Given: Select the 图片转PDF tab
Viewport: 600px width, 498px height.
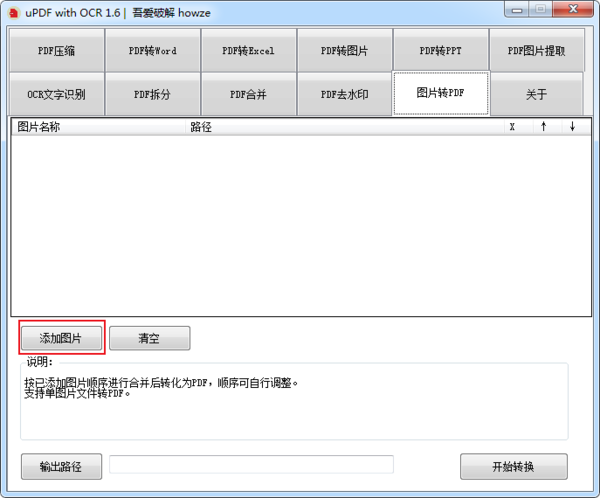Looking at the screenshot, I should 441,93.
